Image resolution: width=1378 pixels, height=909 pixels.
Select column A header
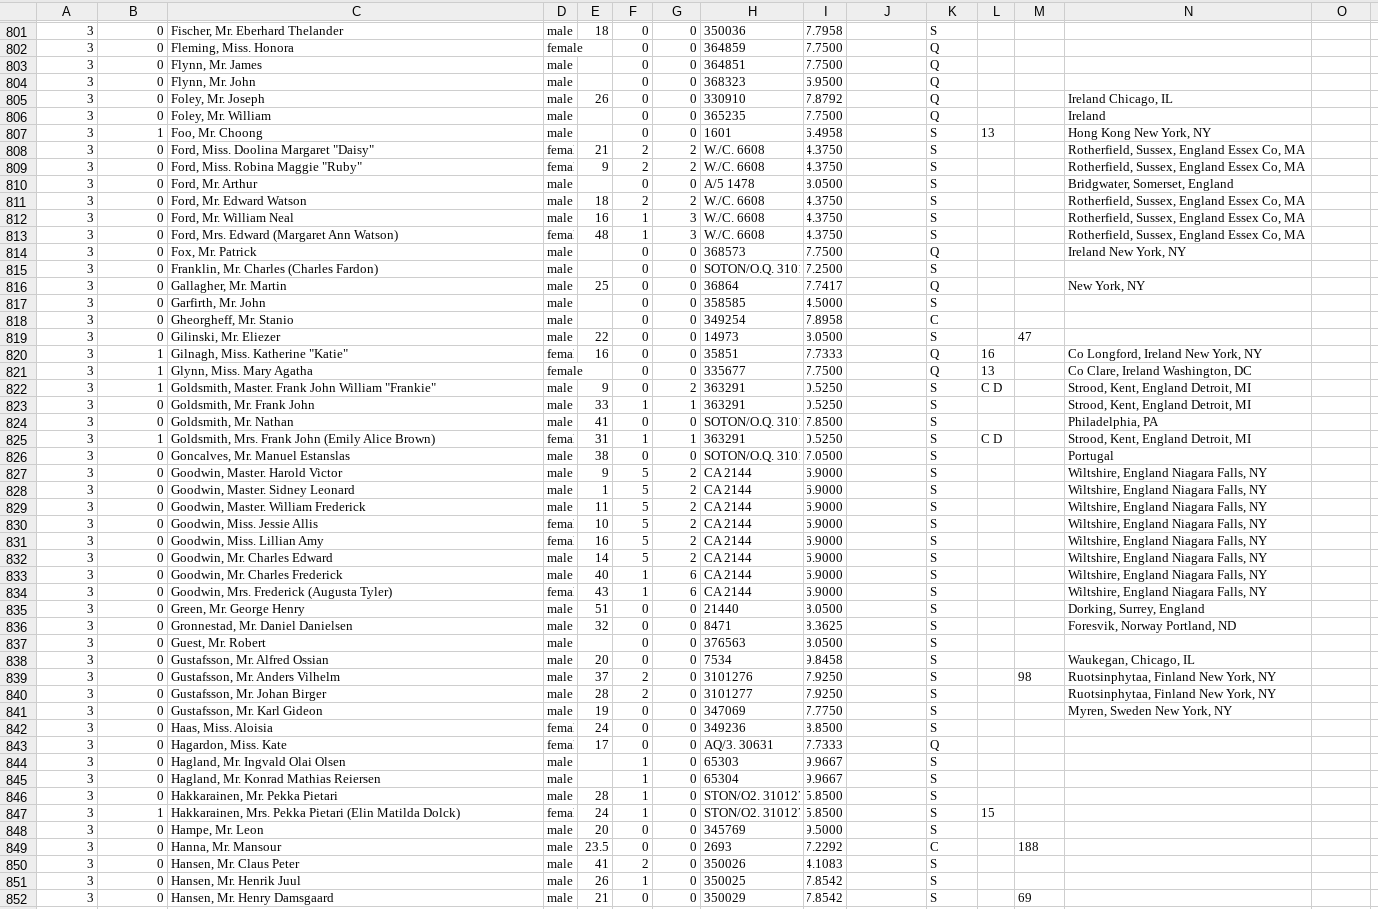[66, 11]
